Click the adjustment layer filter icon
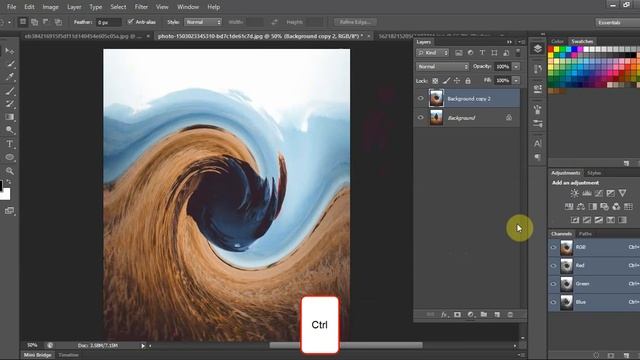This screenshot has width=640, height=360. point(470,53)
